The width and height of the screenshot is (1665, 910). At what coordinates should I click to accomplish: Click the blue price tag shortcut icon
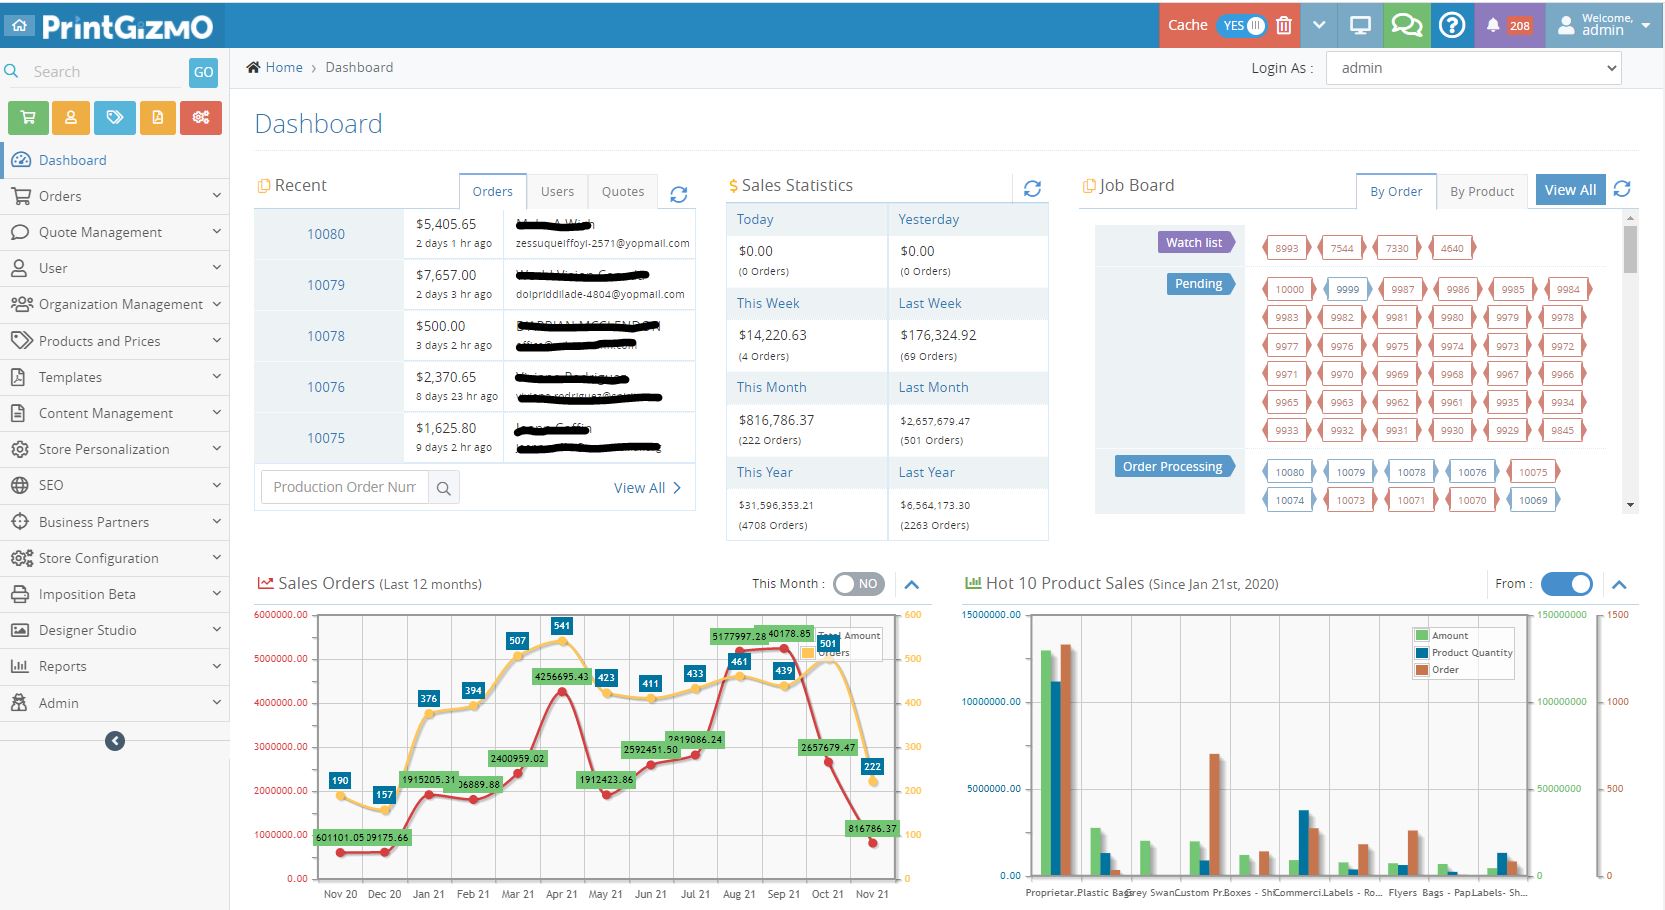click(x=114, y=118)
